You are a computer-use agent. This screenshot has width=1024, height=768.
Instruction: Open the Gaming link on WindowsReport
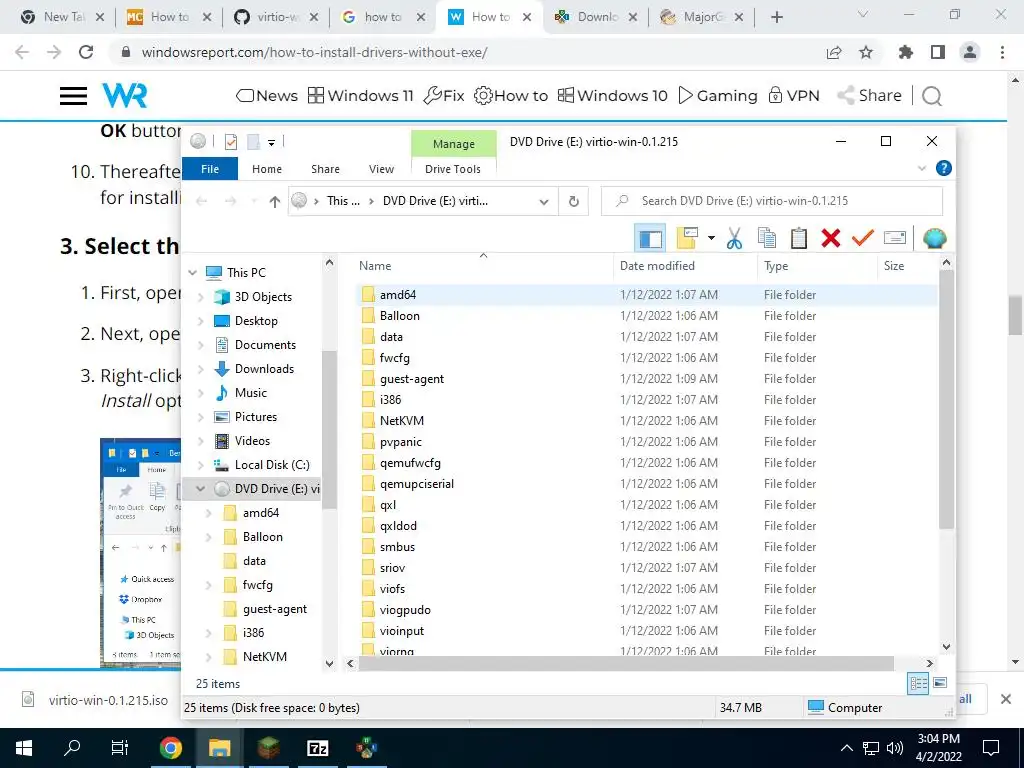tap(718, 95)
